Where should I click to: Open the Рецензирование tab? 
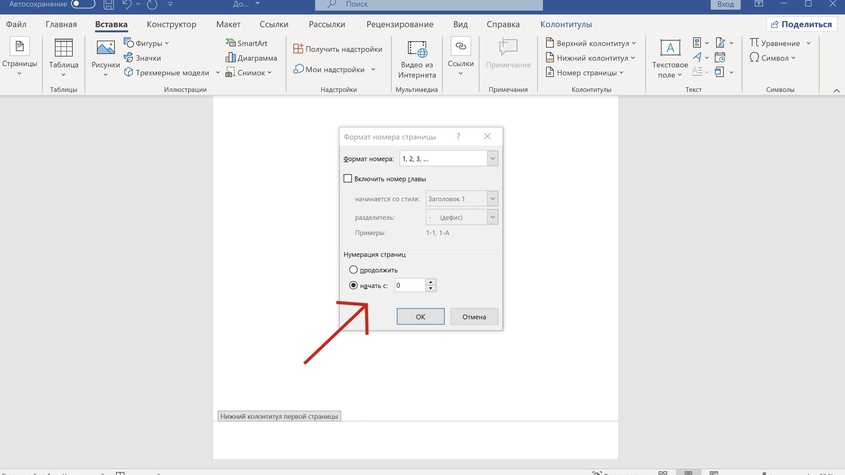399,23
